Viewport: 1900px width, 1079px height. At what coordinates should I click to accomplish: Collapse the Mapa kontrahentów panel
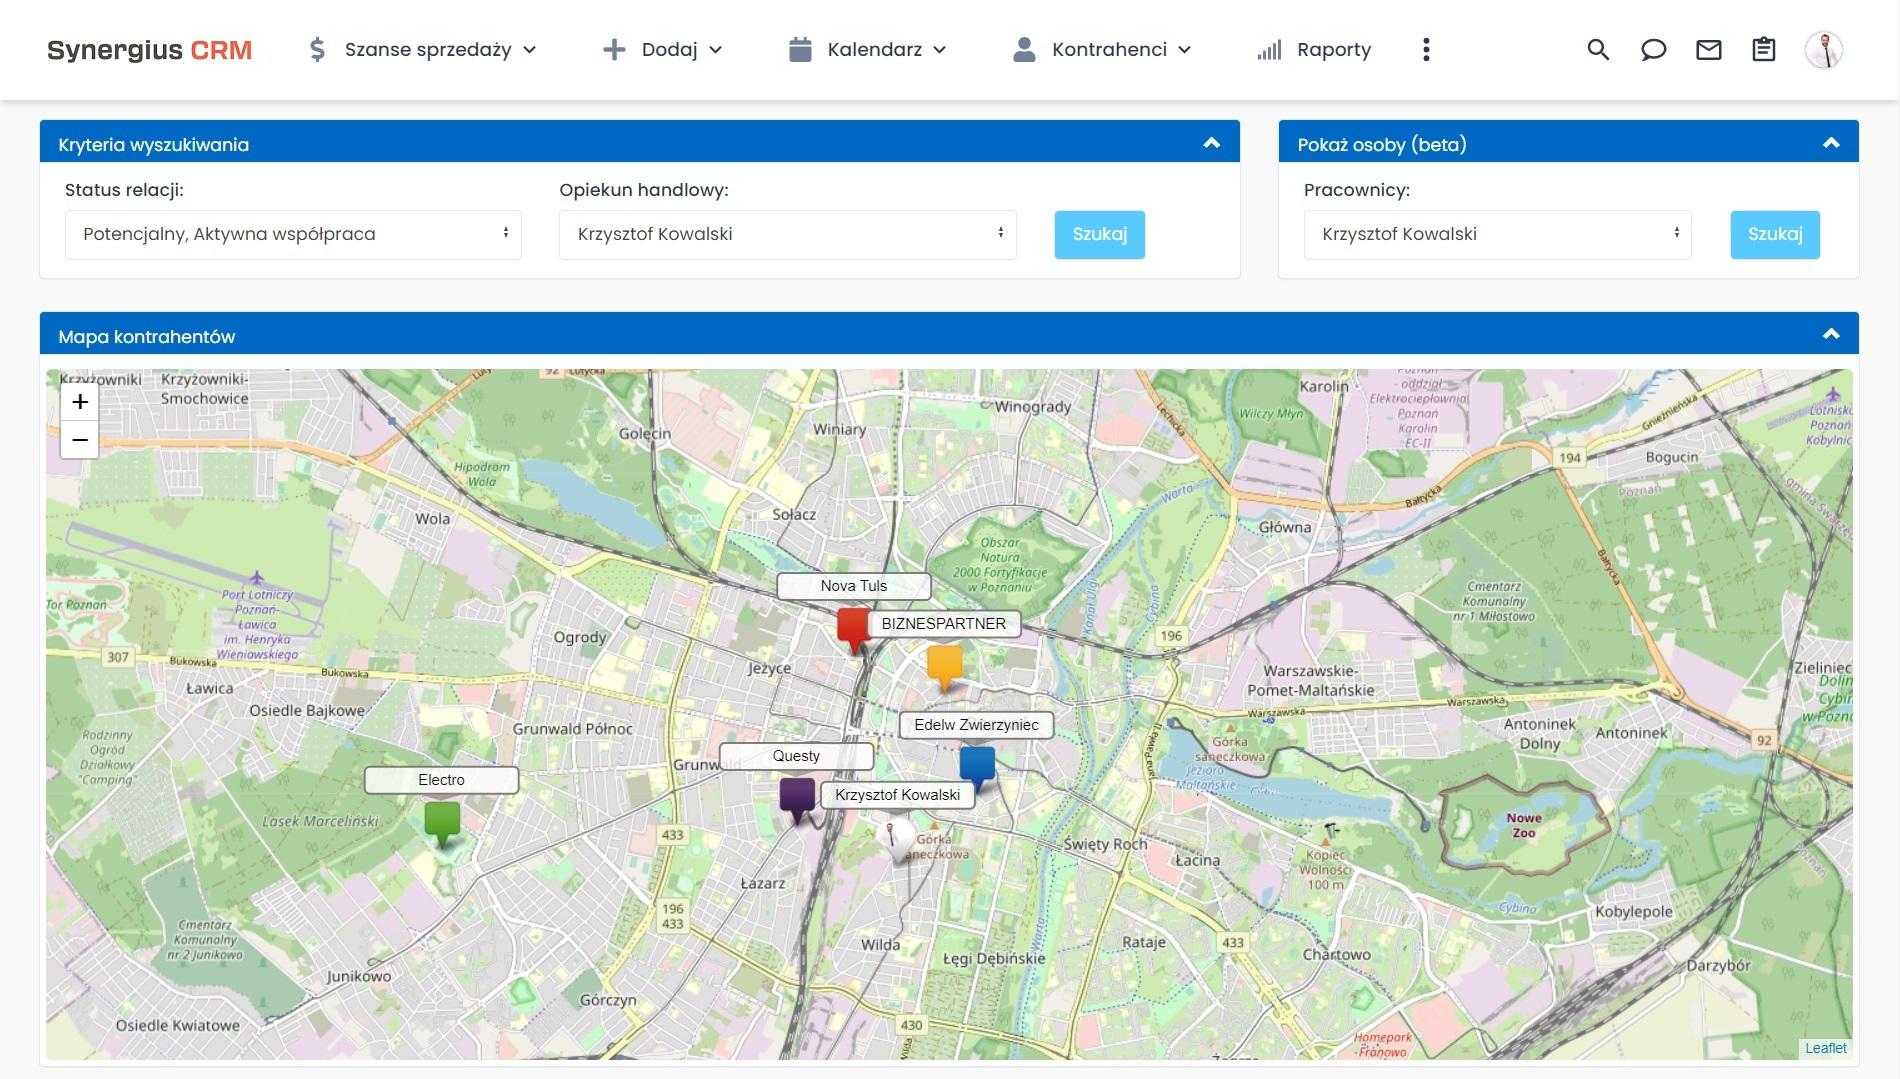[1831, 333]
